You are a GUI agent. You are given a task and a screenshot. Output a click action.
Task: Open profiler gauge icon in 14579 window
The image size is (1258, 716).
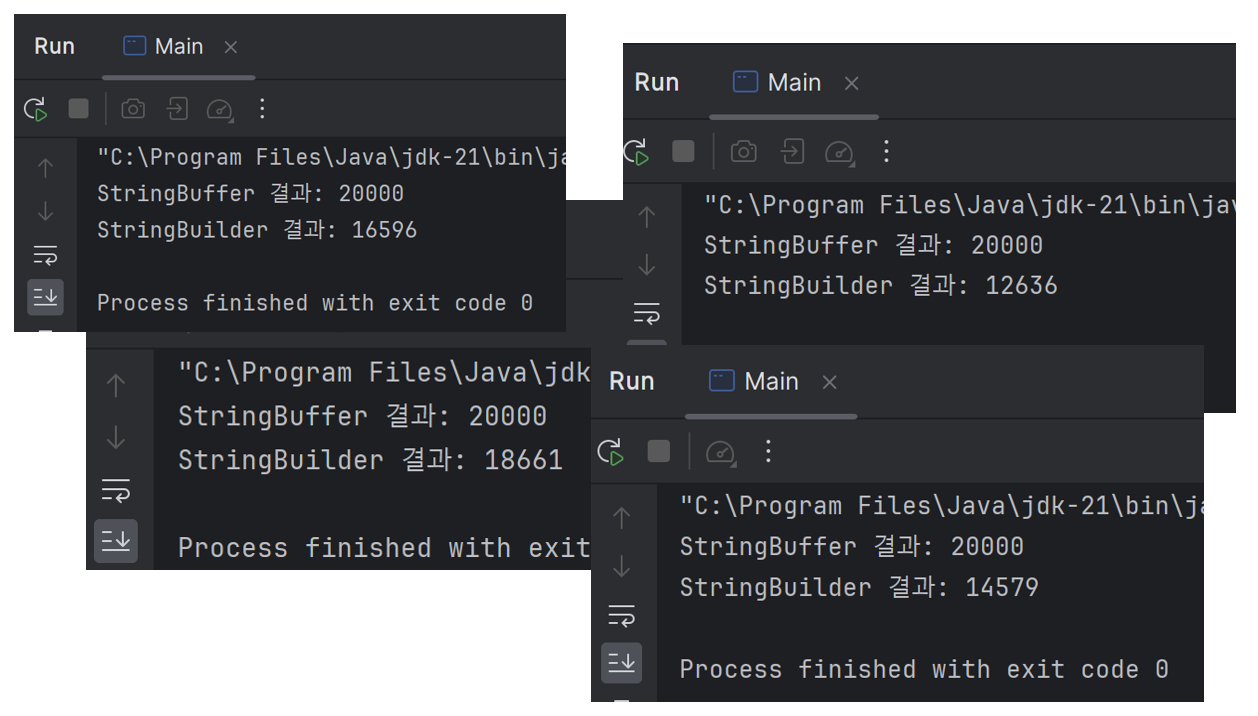[720, 452]
